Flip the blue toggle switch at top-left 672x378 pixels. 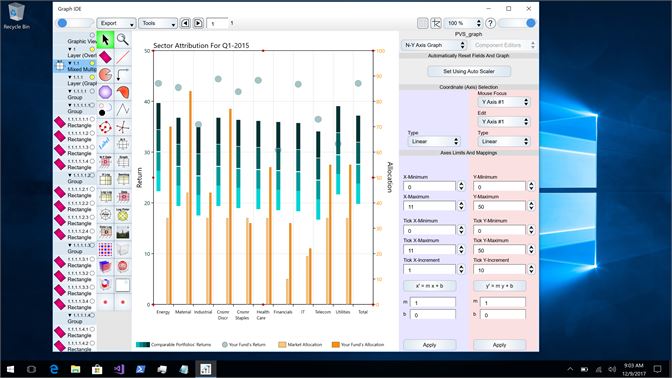(75, 23)
